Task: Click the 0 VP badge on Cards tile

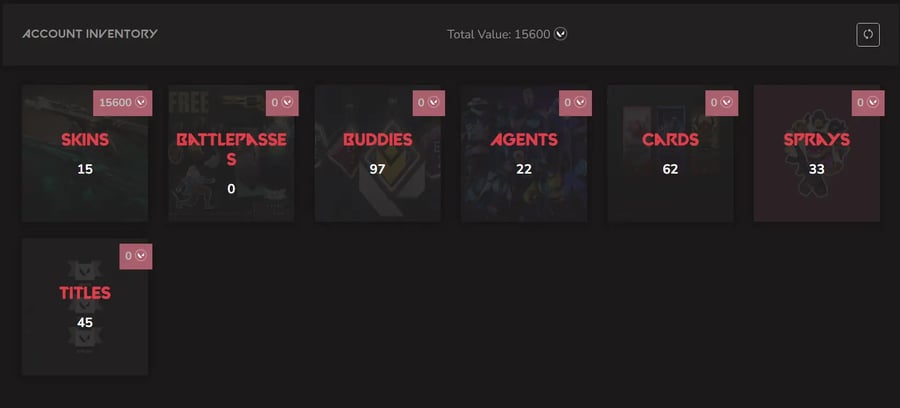Action: pos(721,103)
